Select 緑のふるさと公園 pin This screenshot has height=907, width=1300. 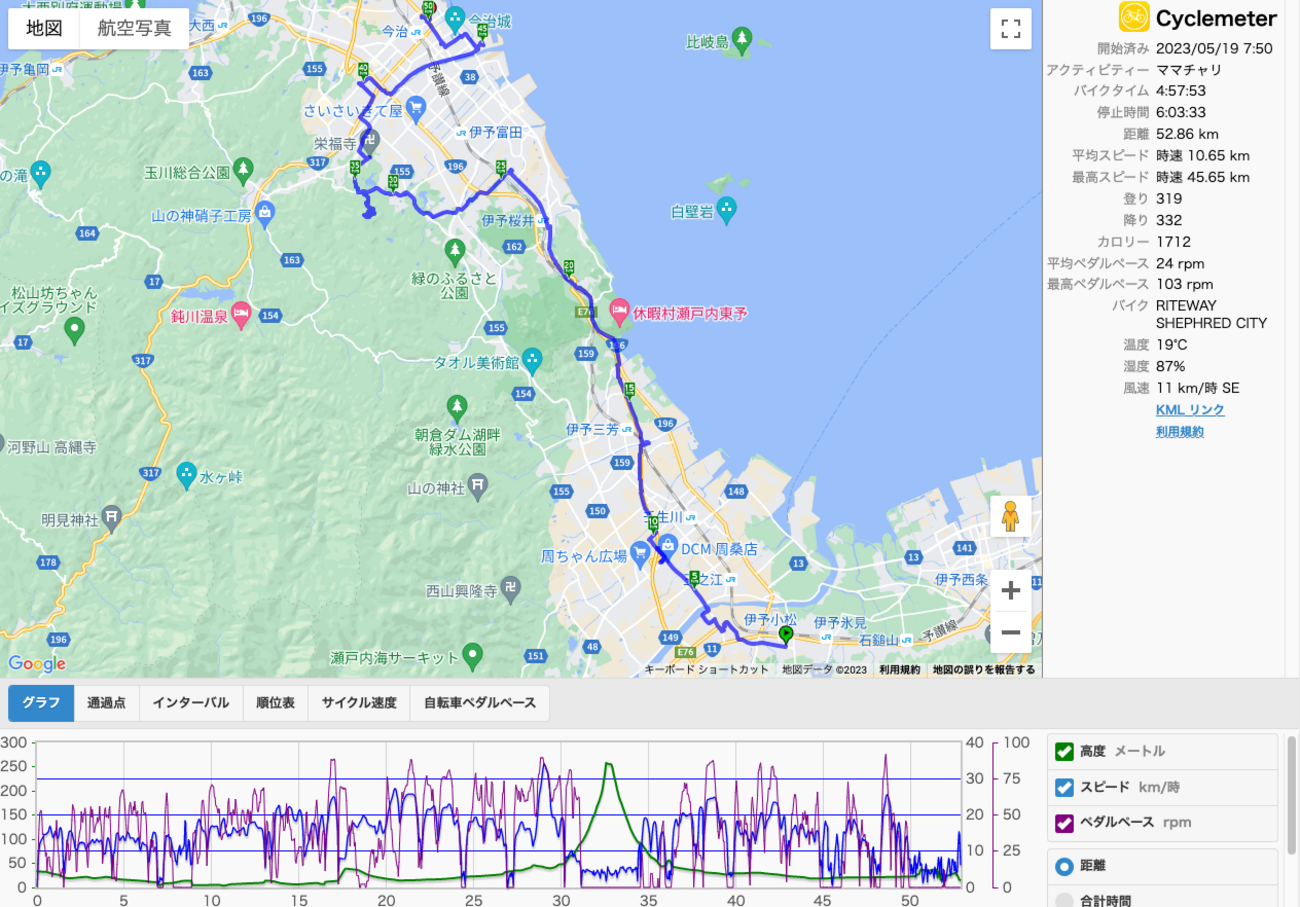coord(455,249)
